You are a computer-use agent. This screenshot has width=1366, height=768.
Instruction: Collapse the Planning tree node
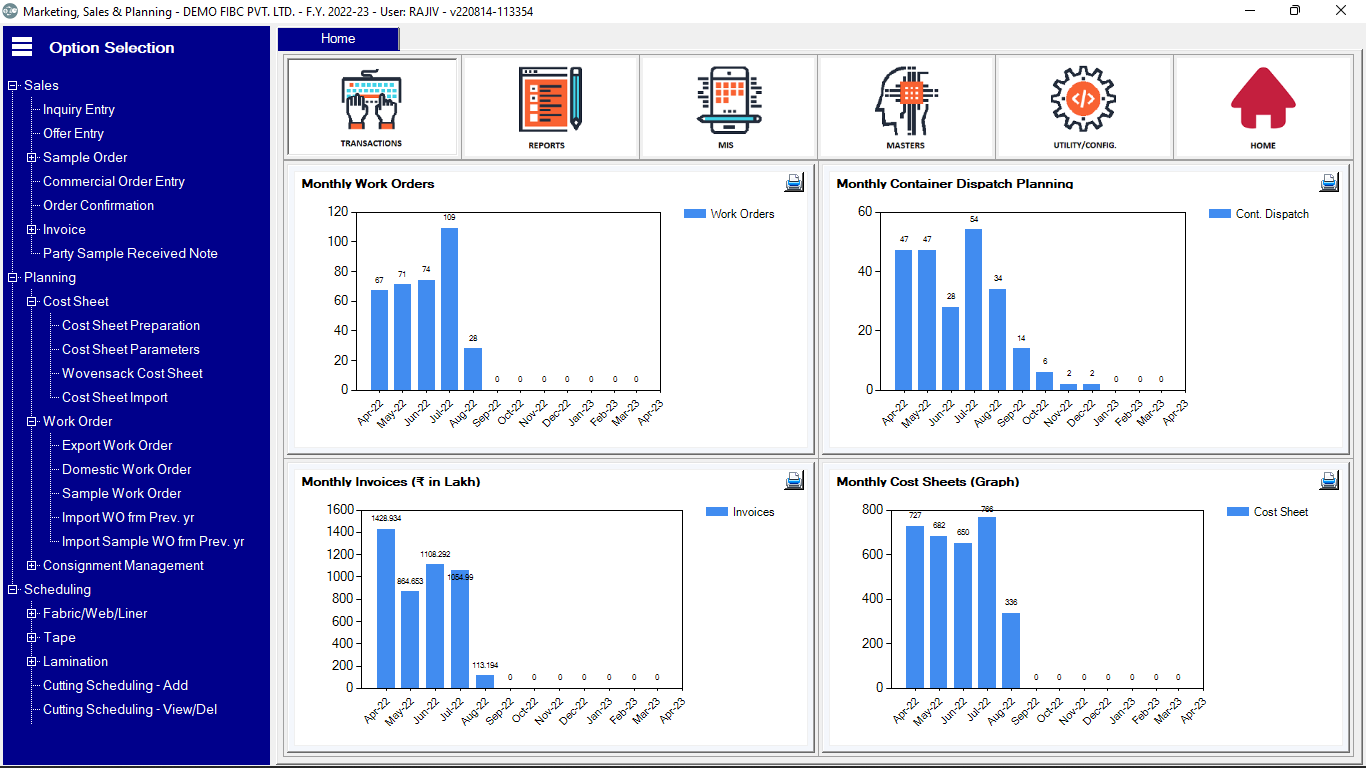click(13, 278)
